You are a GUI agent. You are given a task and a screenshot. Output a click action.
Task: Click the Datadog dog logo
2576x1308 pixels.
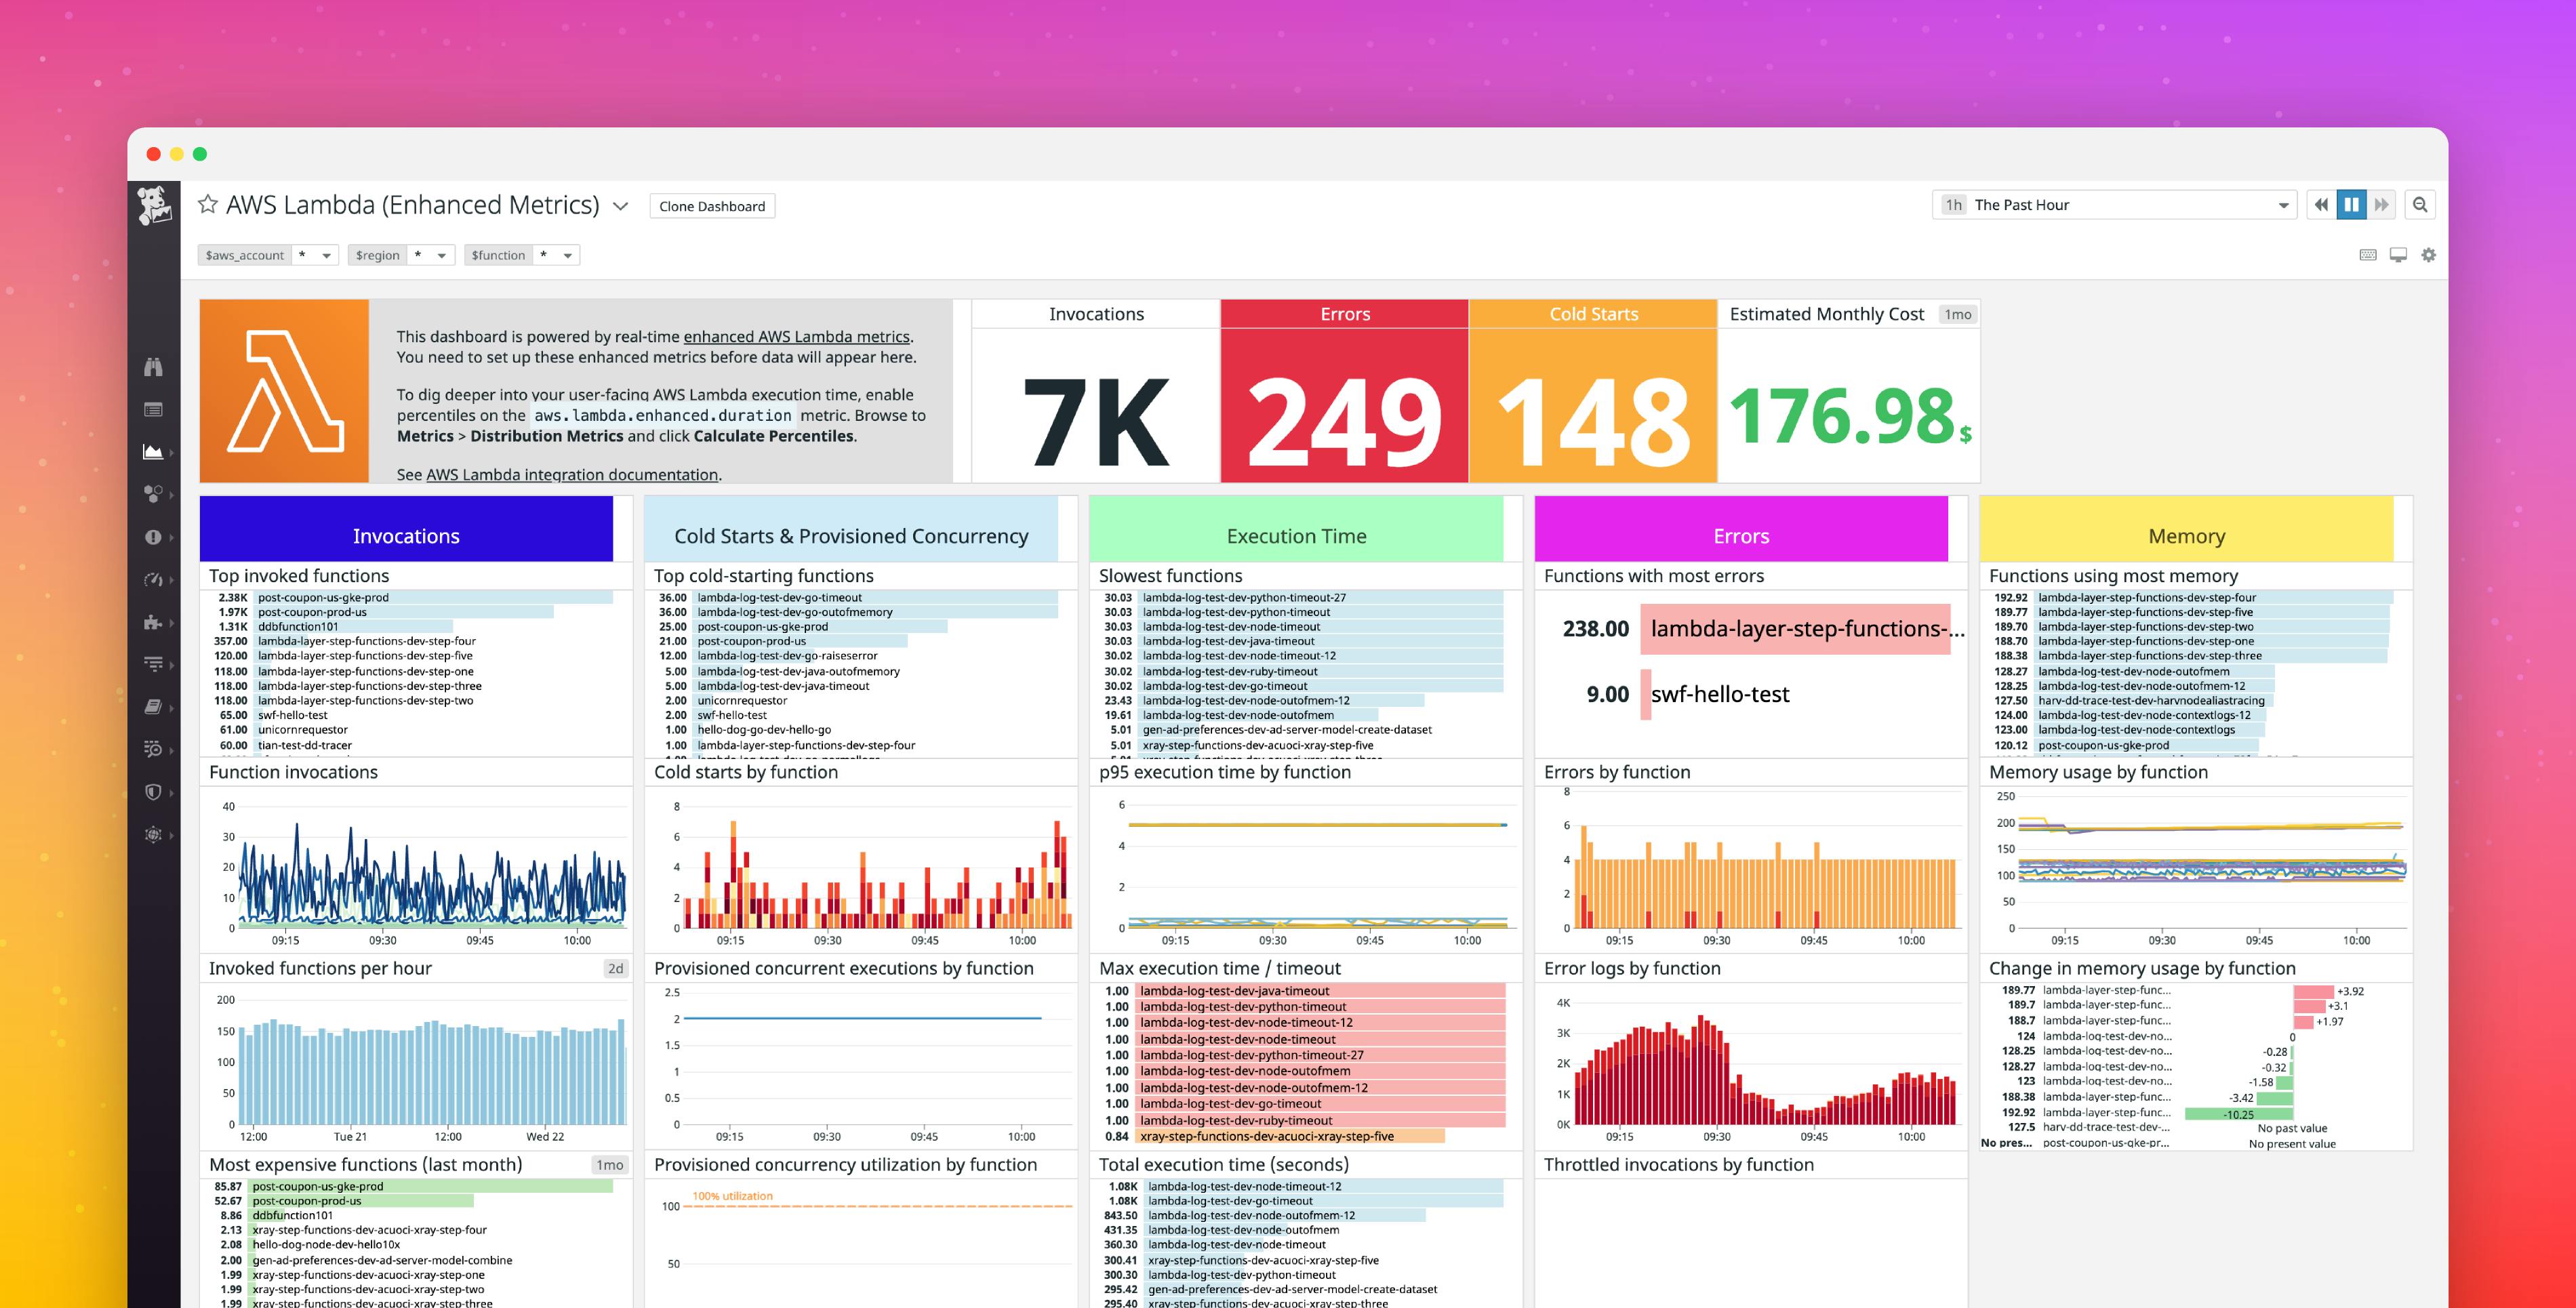(153, 205)
